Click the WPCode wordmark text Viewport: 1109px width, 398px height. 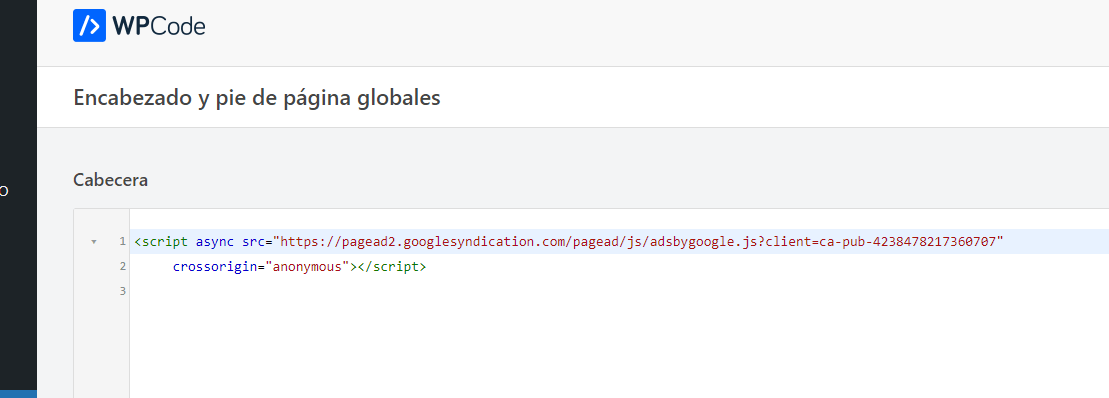coord(159,26)
